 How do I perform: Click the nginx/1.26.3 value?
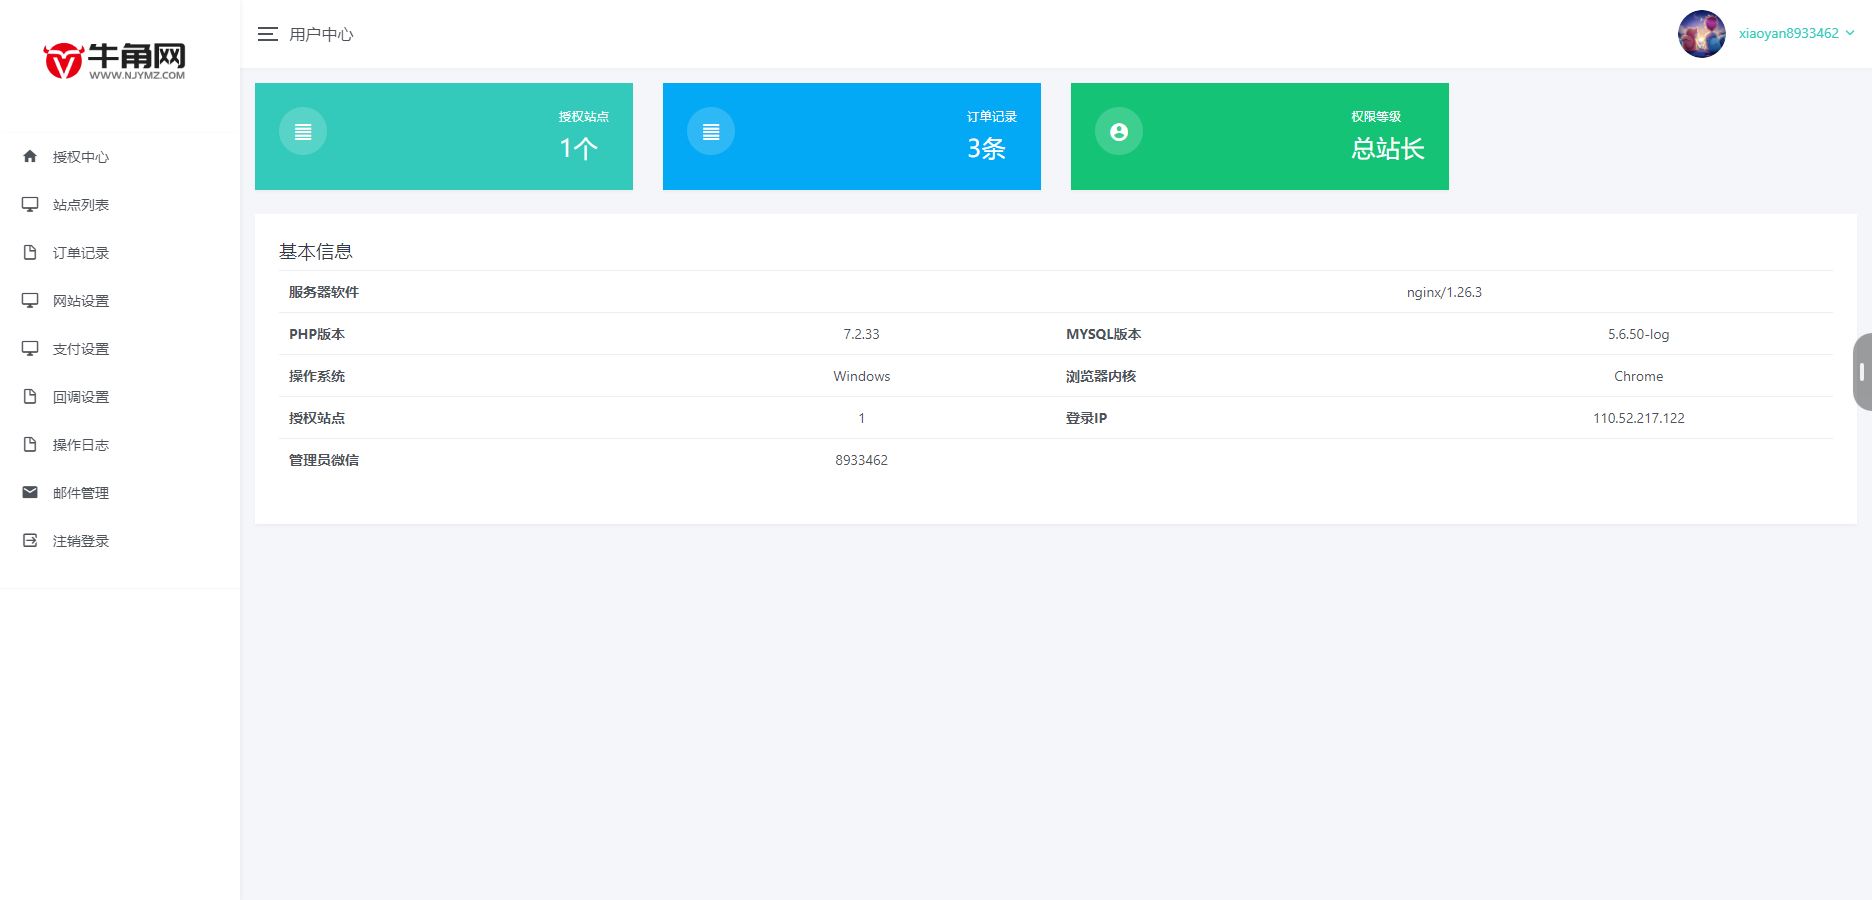click(x=1444, y=292)
